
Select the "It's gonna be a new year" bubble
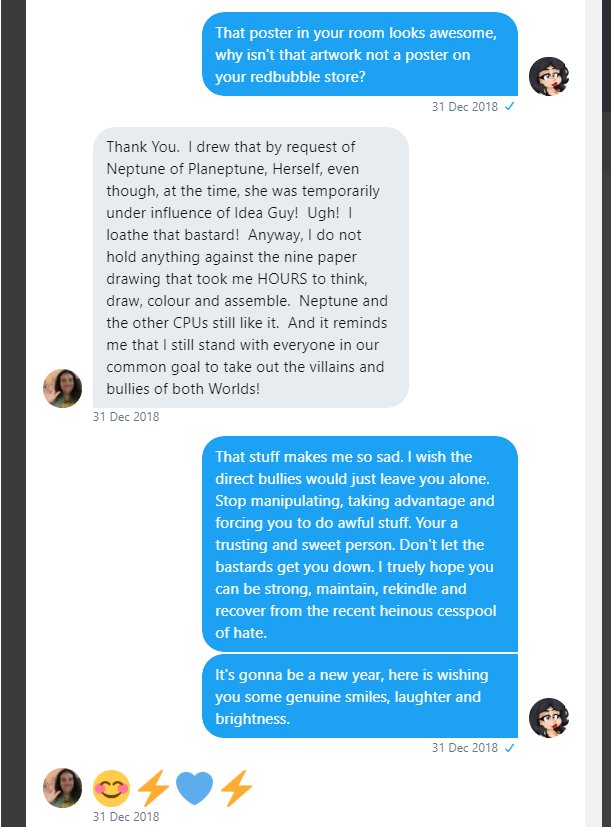[x=360, y=695]
